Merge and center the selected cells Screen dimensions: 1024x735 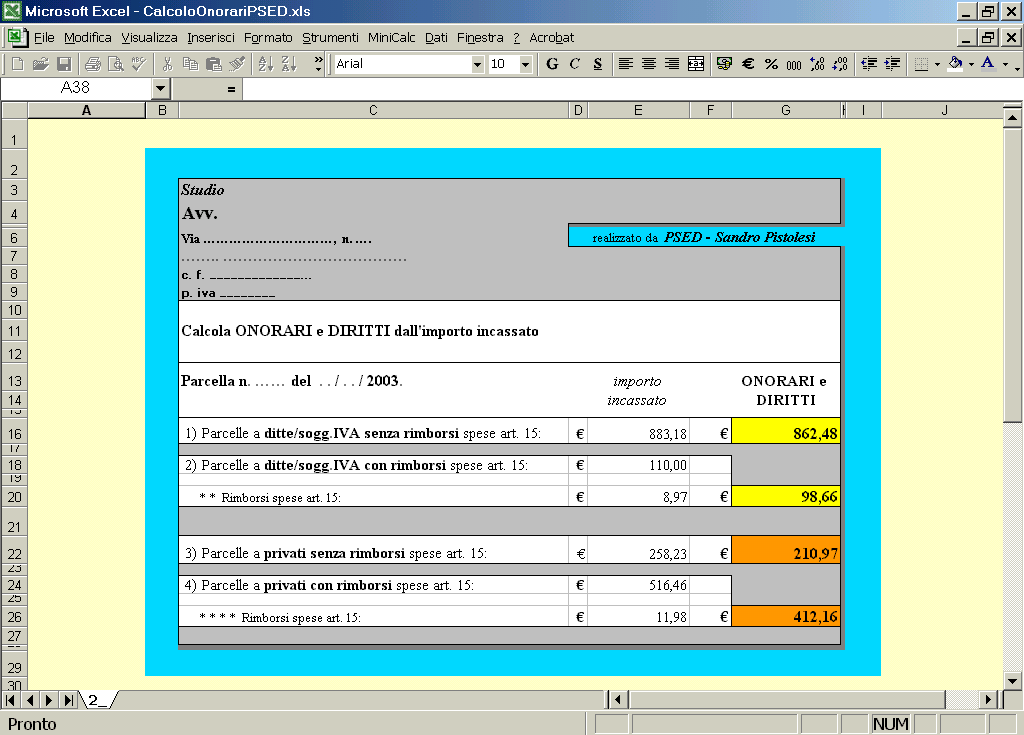click(696, 64)
